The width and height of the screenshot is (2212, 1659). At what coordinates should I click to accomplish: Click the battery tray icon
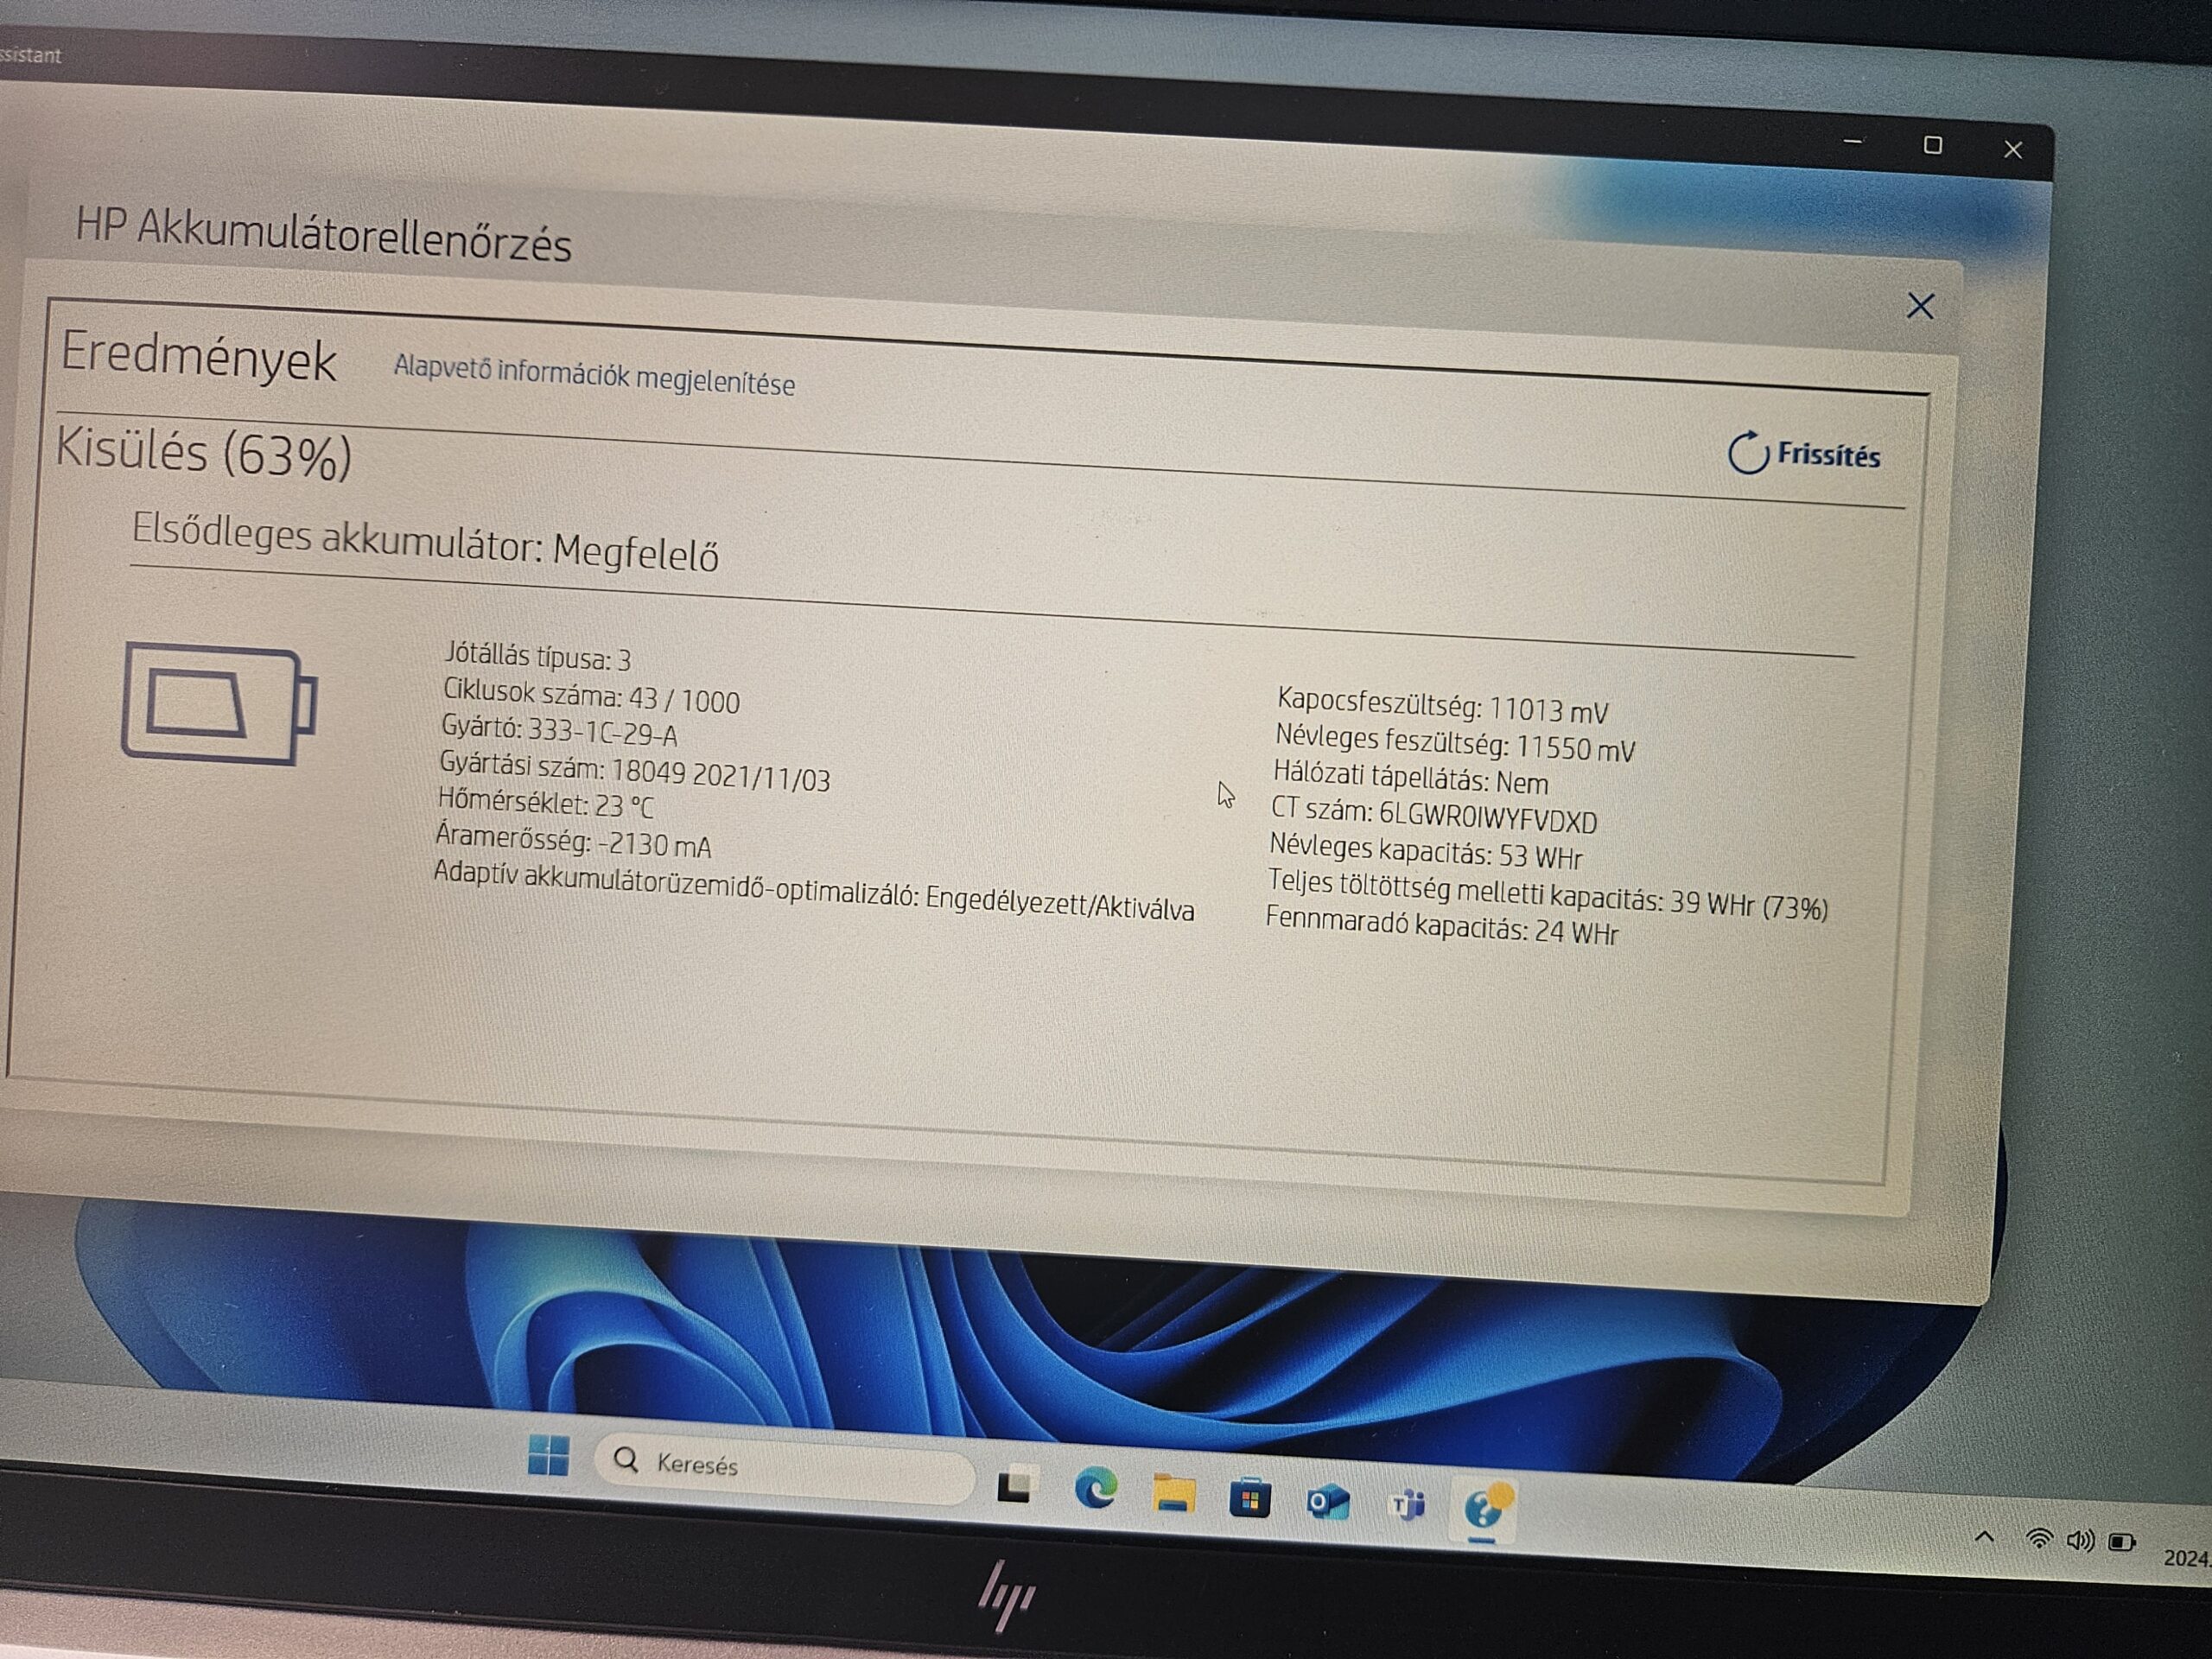[x=2121, y=1542]
